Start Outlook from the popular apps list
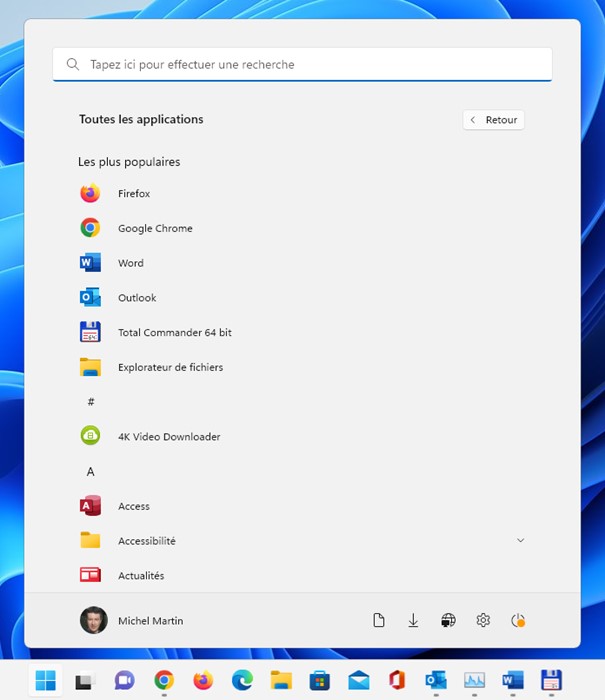The width and height of the screenshot is (605, 700). pos(136,298)
